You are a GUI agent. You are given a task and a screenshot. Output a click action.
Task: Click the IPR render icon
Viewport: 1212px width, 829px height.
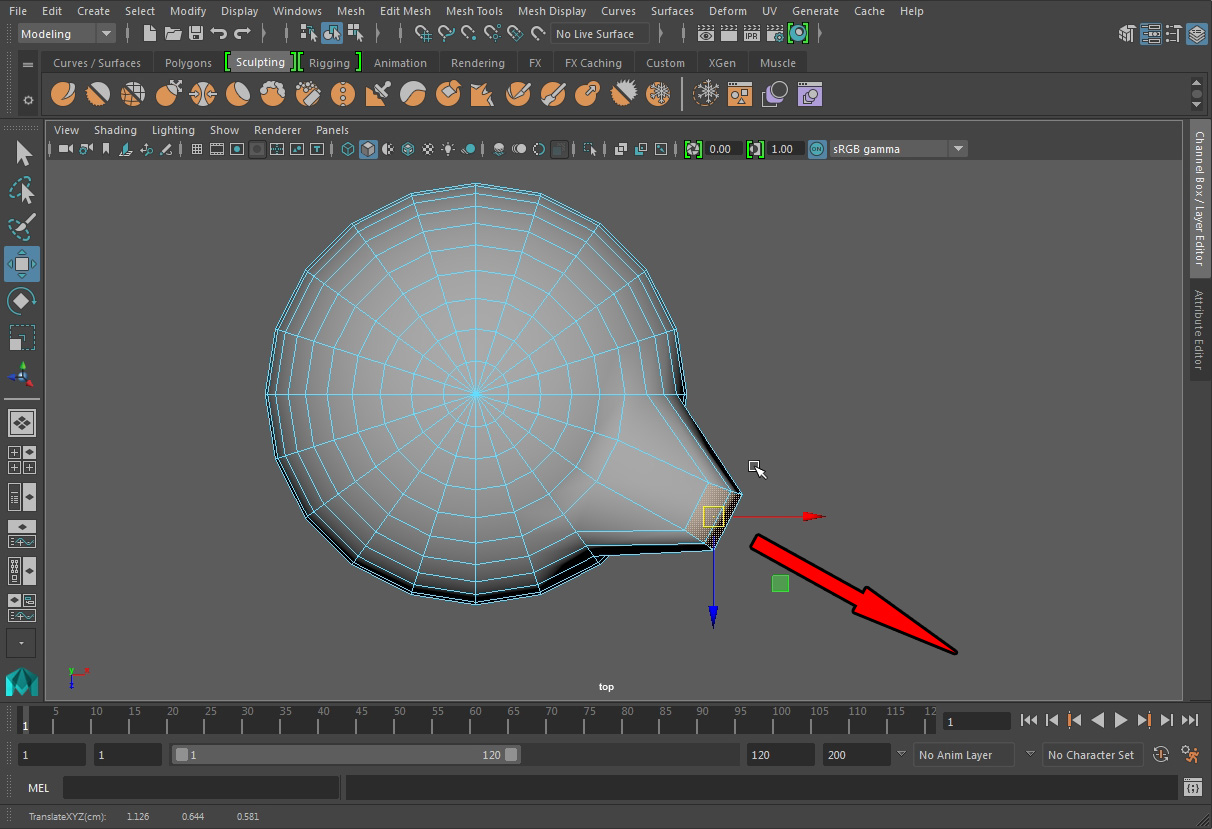click(751, 34)
